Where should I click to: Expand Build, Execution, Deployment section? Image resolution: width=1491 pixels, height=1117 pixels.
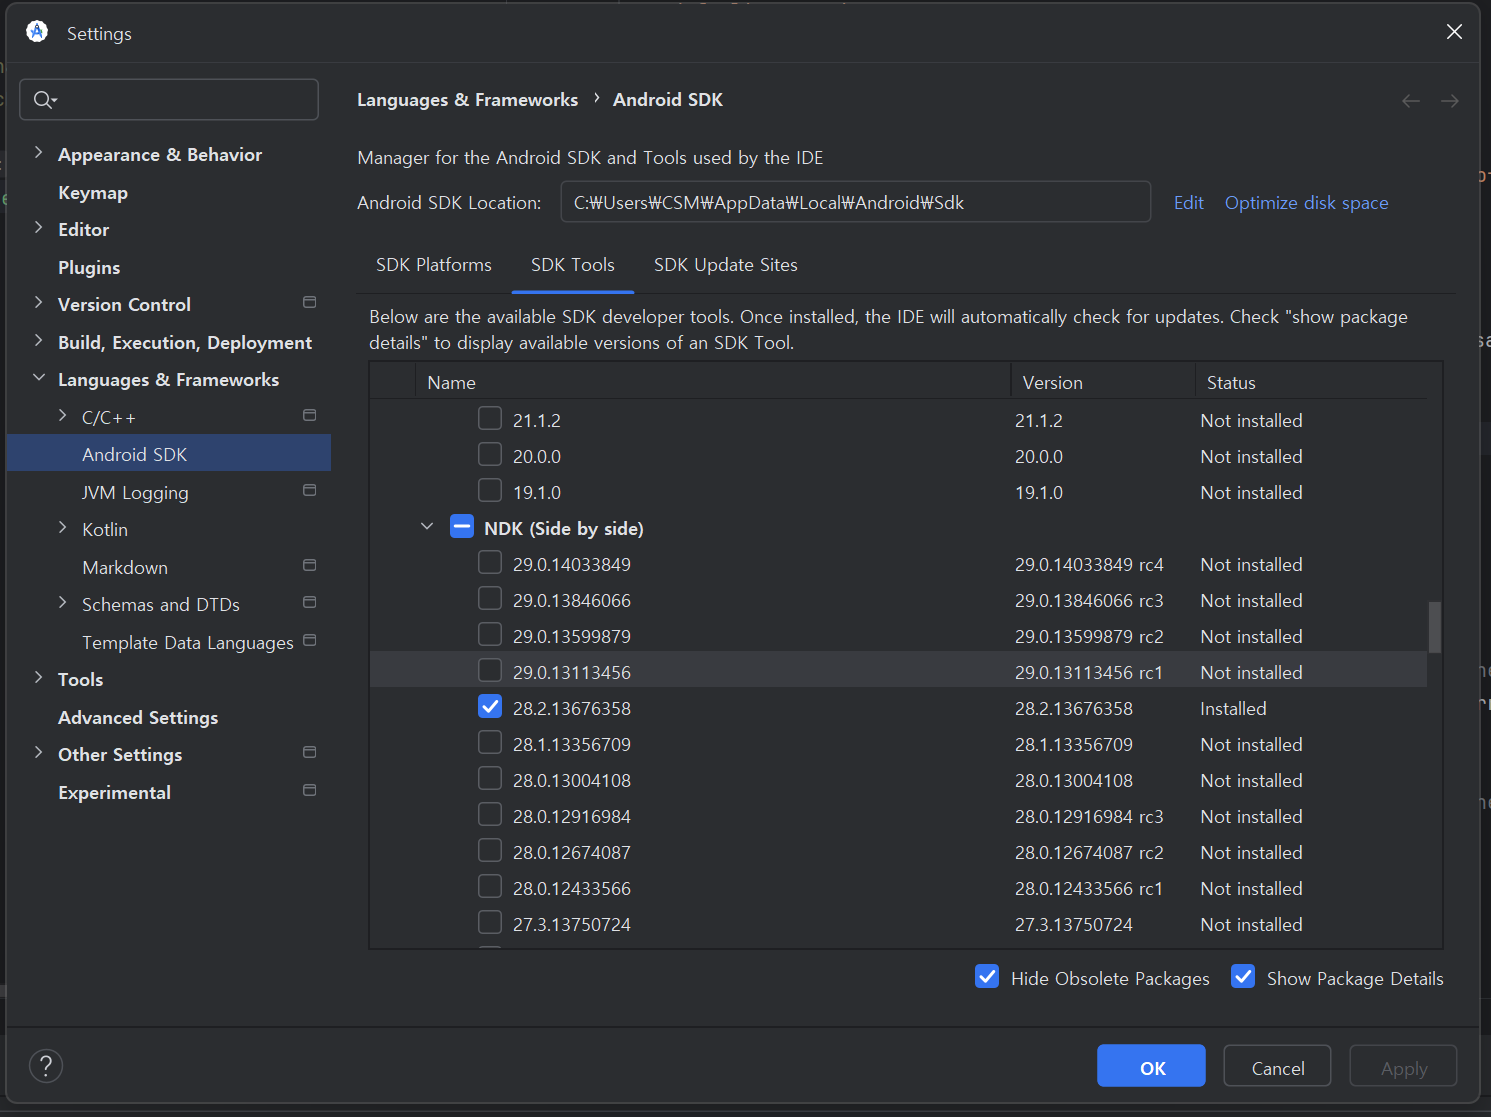(x=38, y=341)
